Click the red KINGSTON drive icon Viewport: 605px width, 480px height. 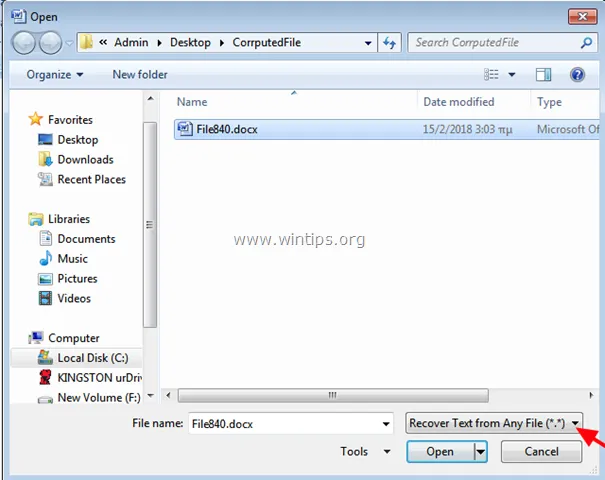(45, 377)
